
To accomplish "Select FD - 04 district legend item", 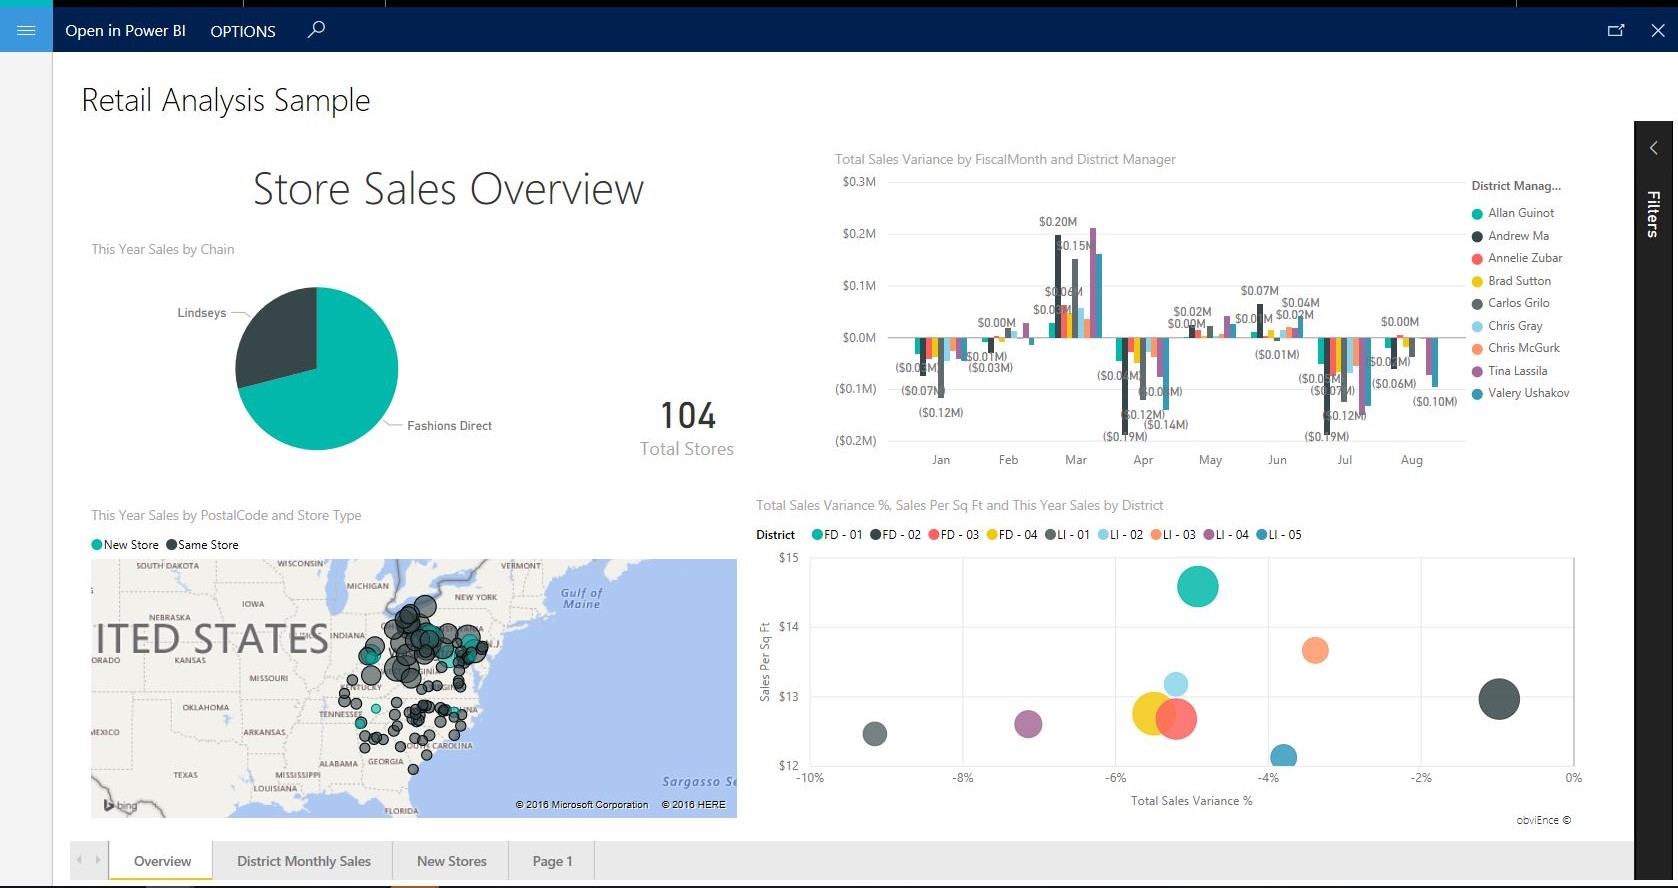I will [1012, 535].
